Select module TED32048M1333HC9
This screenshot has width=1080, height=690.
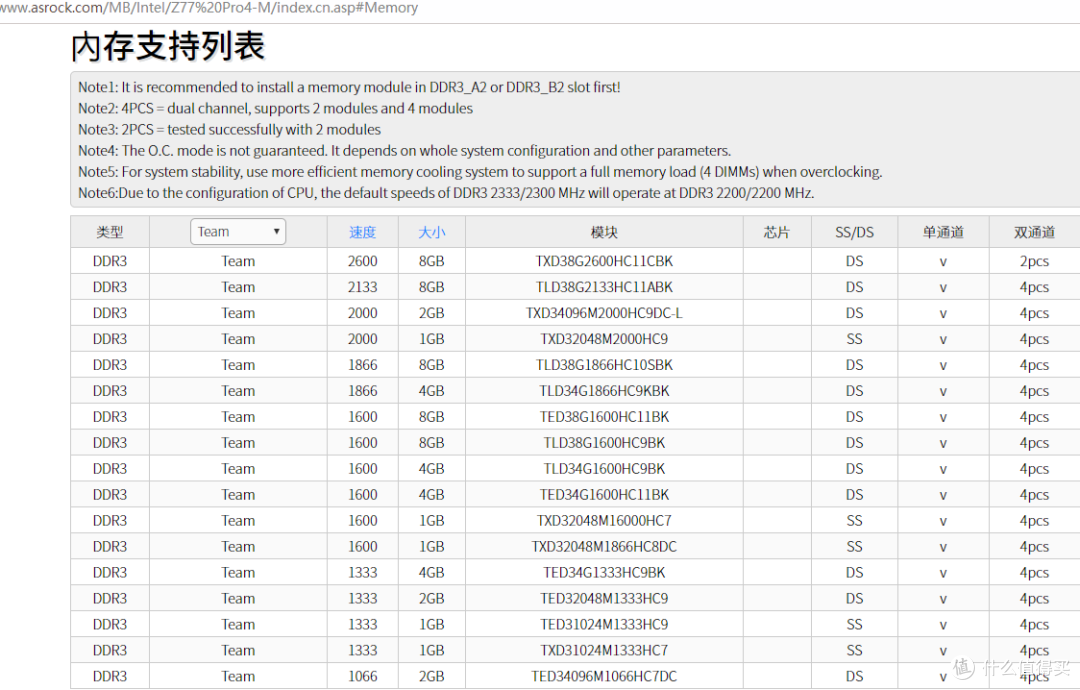click(x=604, y=598)
